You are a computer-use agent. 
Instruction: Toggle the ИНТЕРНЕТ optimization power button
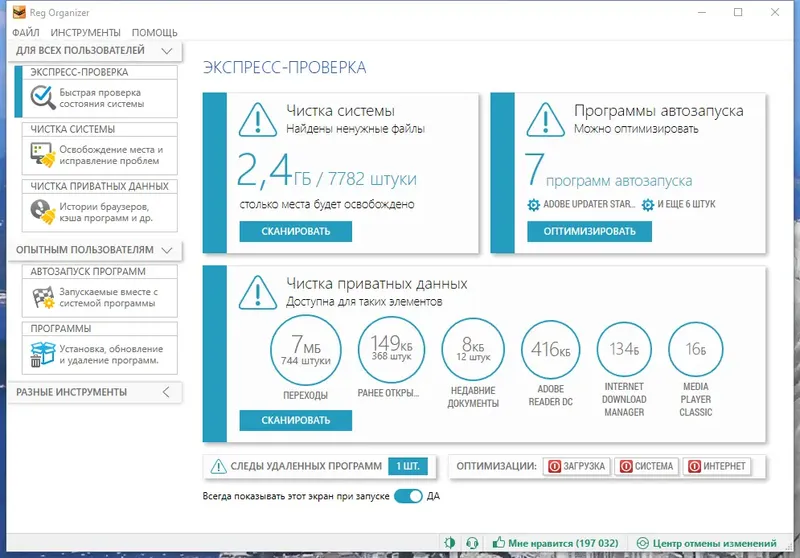click(x=717, y=466)
